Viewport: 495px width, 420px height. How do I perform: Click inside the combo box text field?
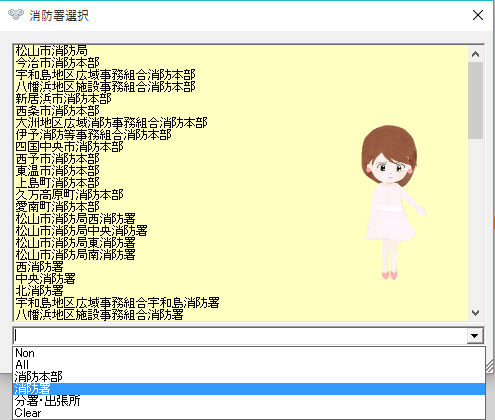pyautogui.click(x=240, y=336)
